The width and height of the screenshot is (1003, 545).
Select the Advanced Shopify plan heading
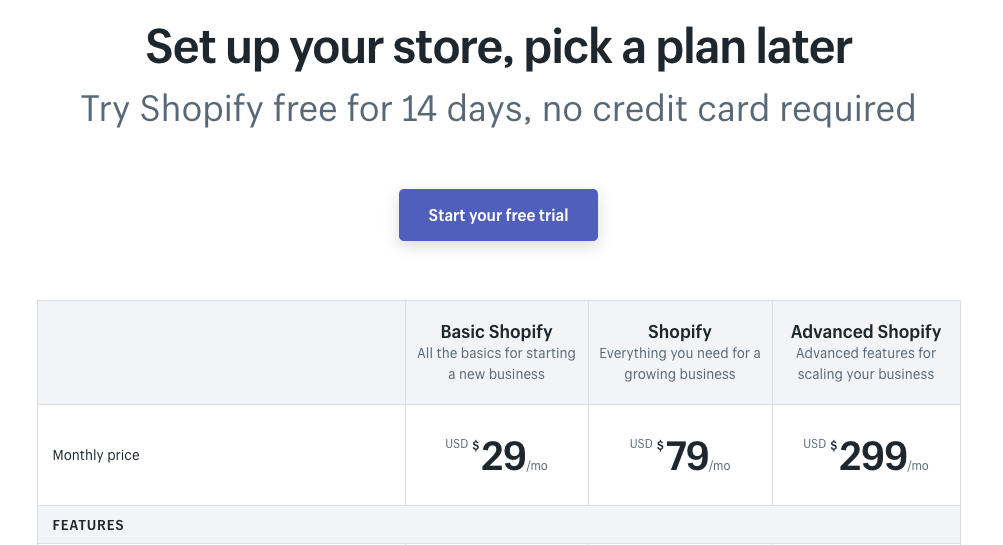tap(865, 331)
